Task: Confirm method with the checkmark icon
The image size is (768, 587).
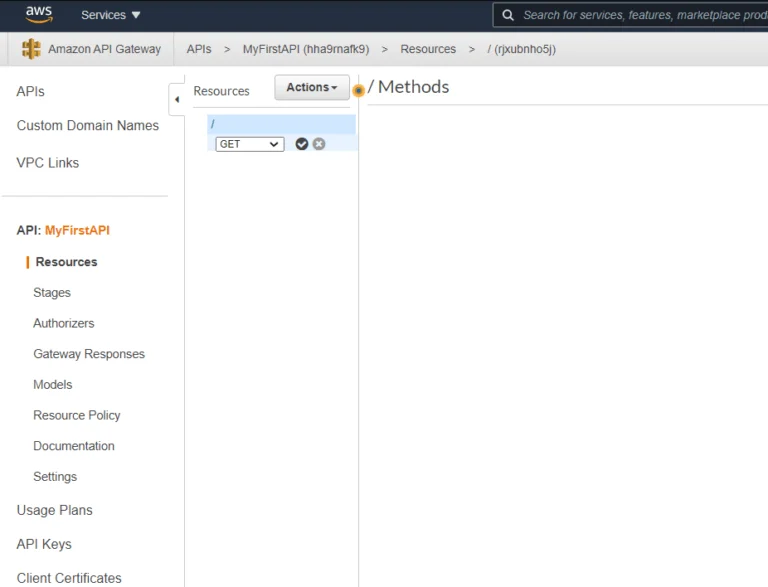Action: pos(302,144)
